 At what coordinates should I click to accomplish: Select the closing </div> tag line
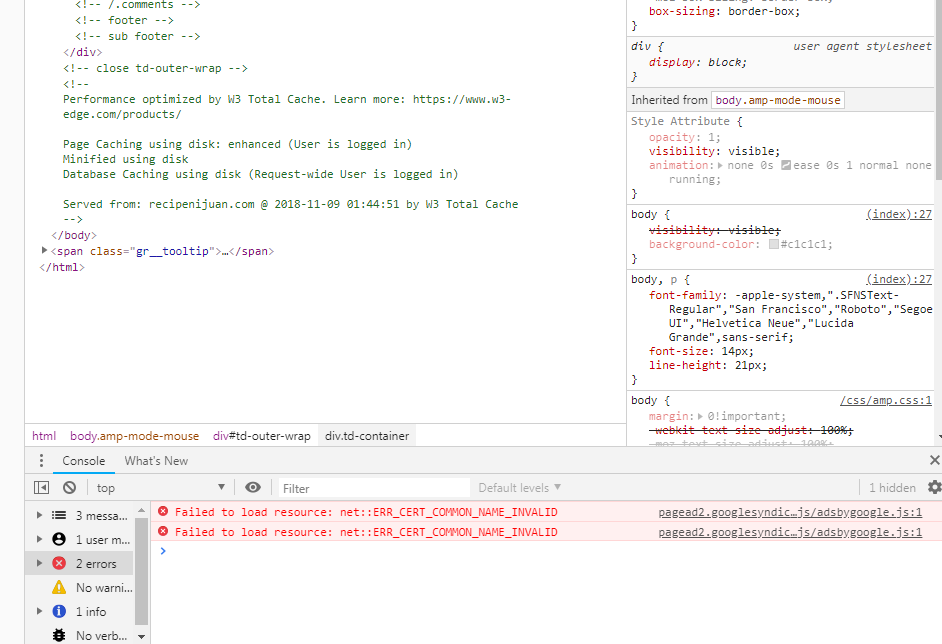pyautogui.click(x=83, y=52)
